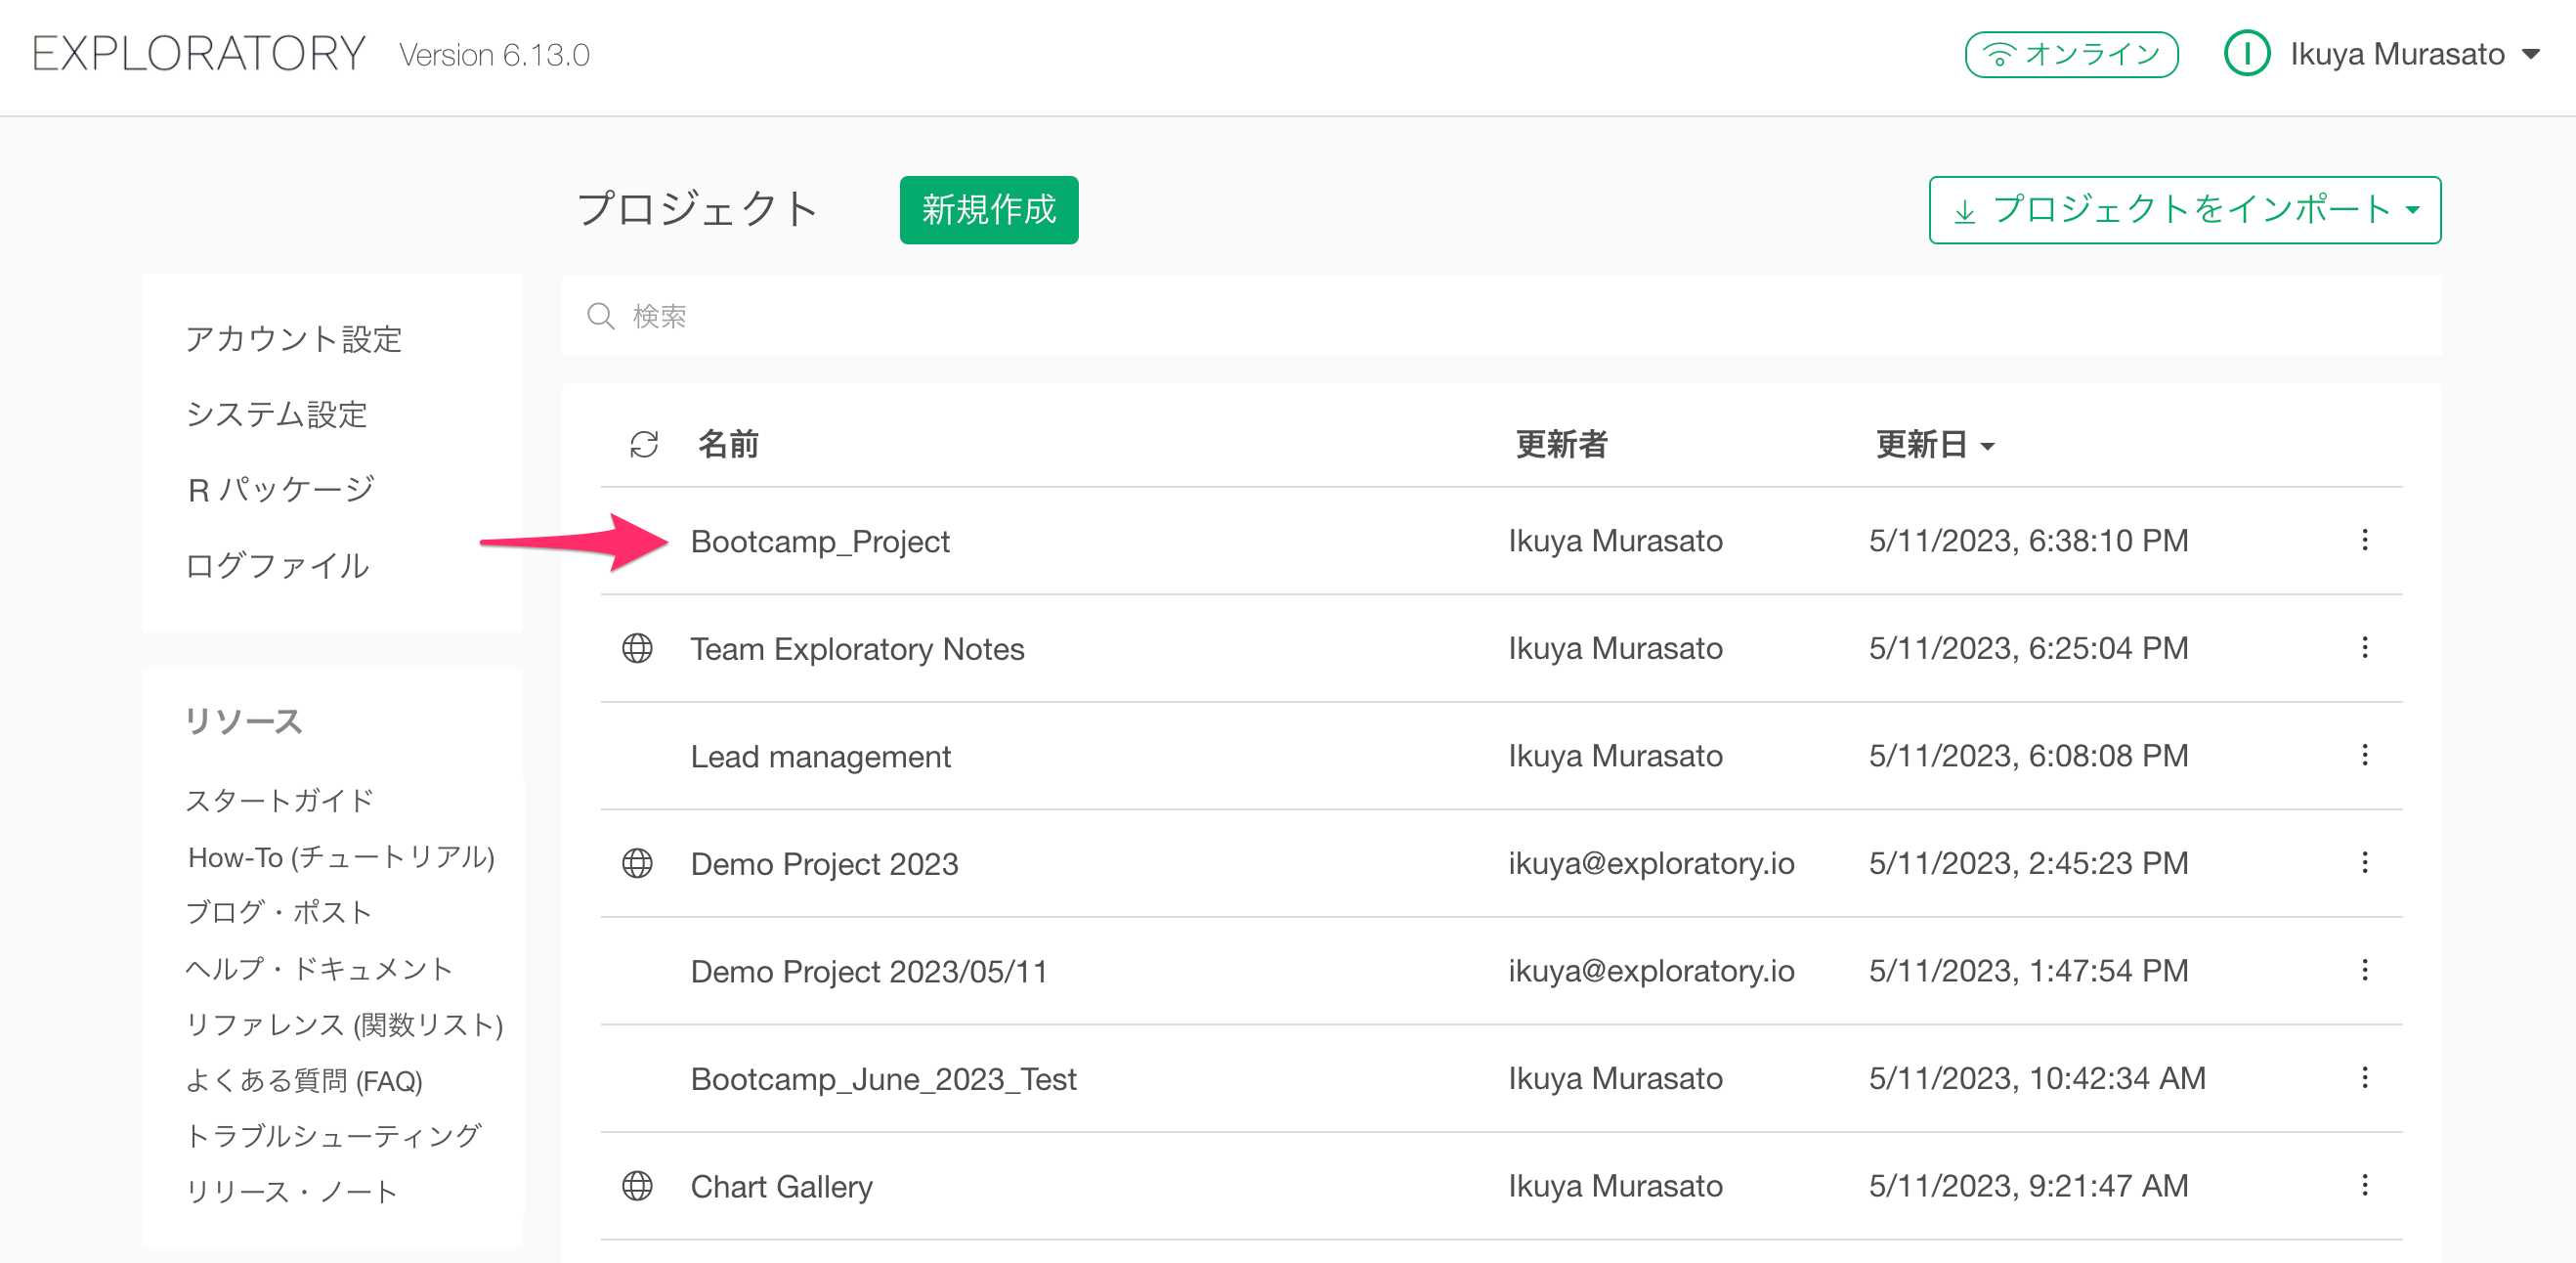Open the Bootcamp_Project project
Image resolution: width=2576 pixels, height=1263 pixels.
tap(820, 541)
